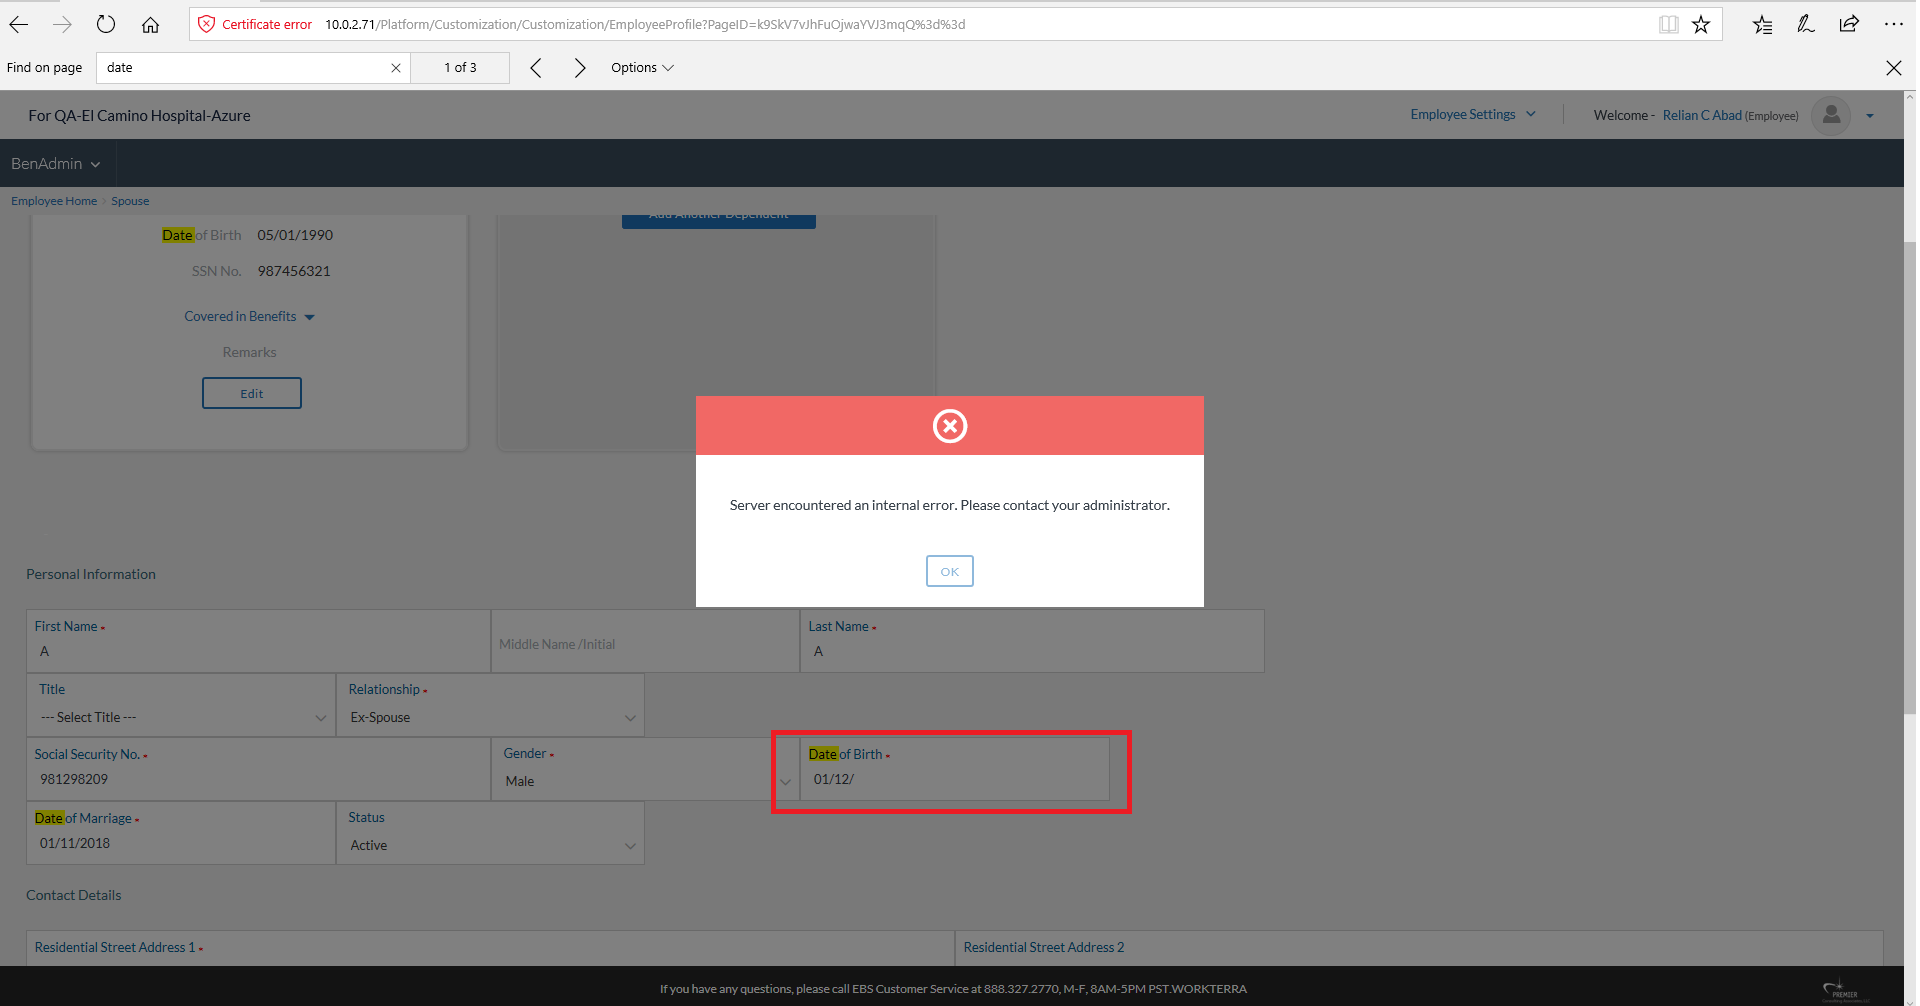1920x1006 pixels.
Task: Open the Share page icon
Action: pos(1849,24)
